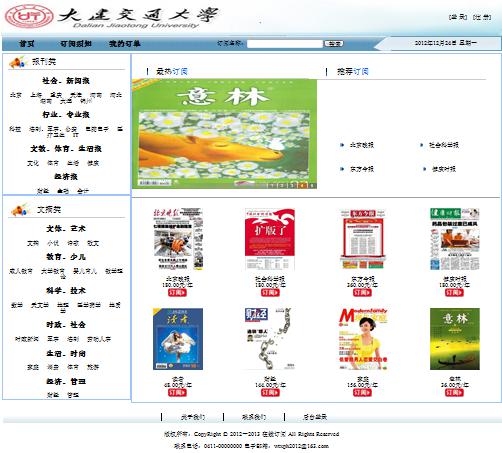Open the large green 意林 banner image
Image resolution: width=502 pixels, height=453 pixels.
224,134
